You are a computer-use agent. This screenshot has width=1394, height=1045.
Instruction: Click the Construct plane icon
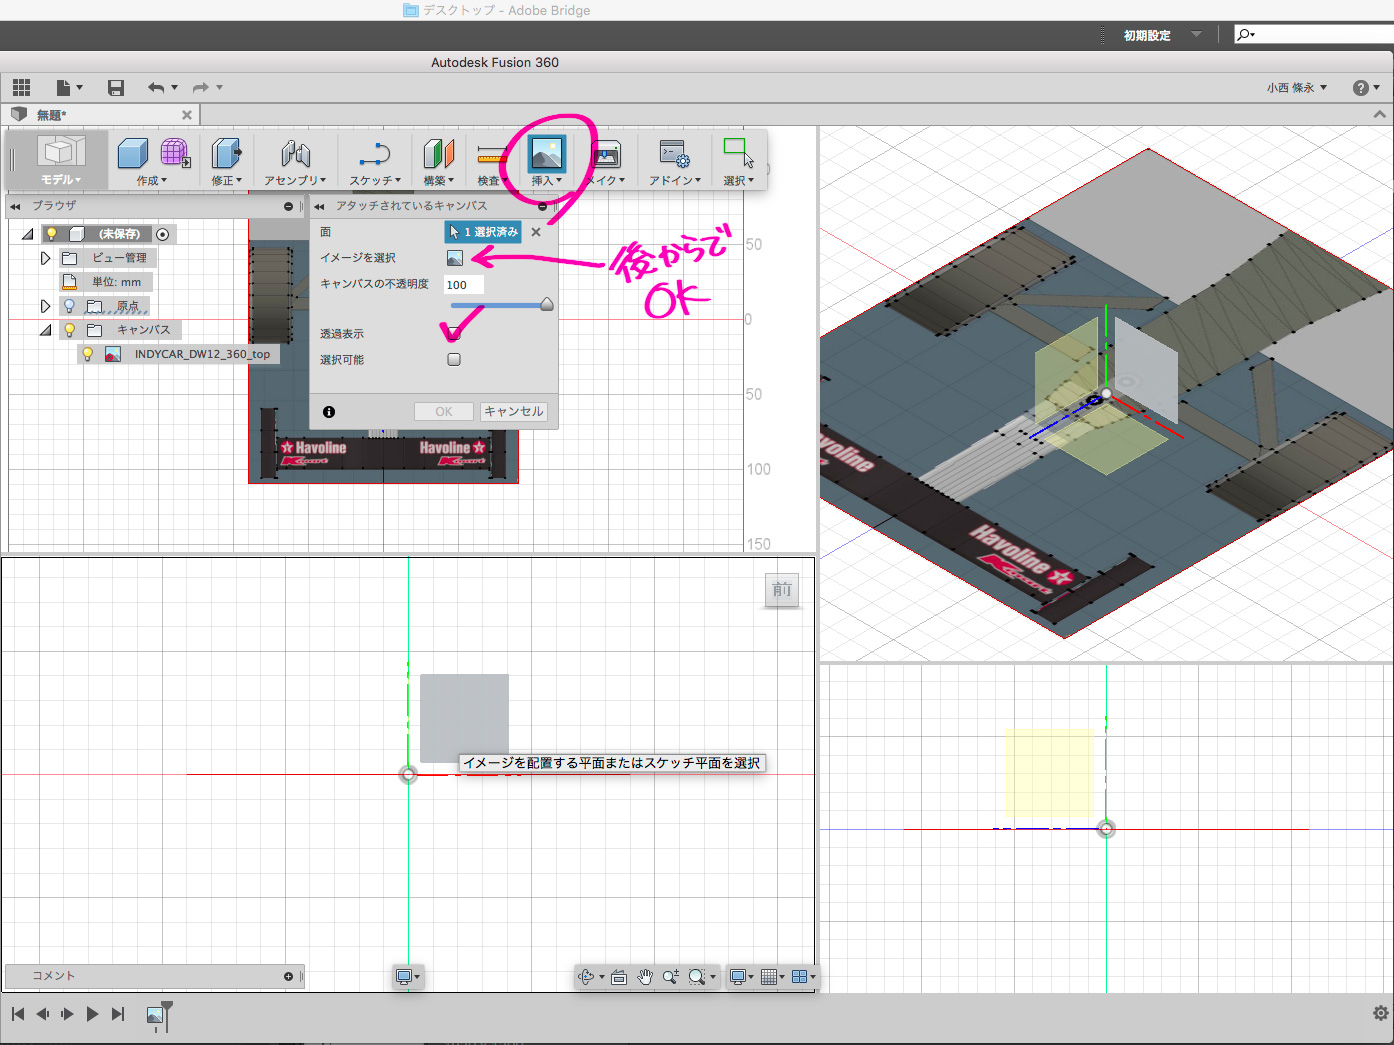pyautogui.click(x=438, y=153)
